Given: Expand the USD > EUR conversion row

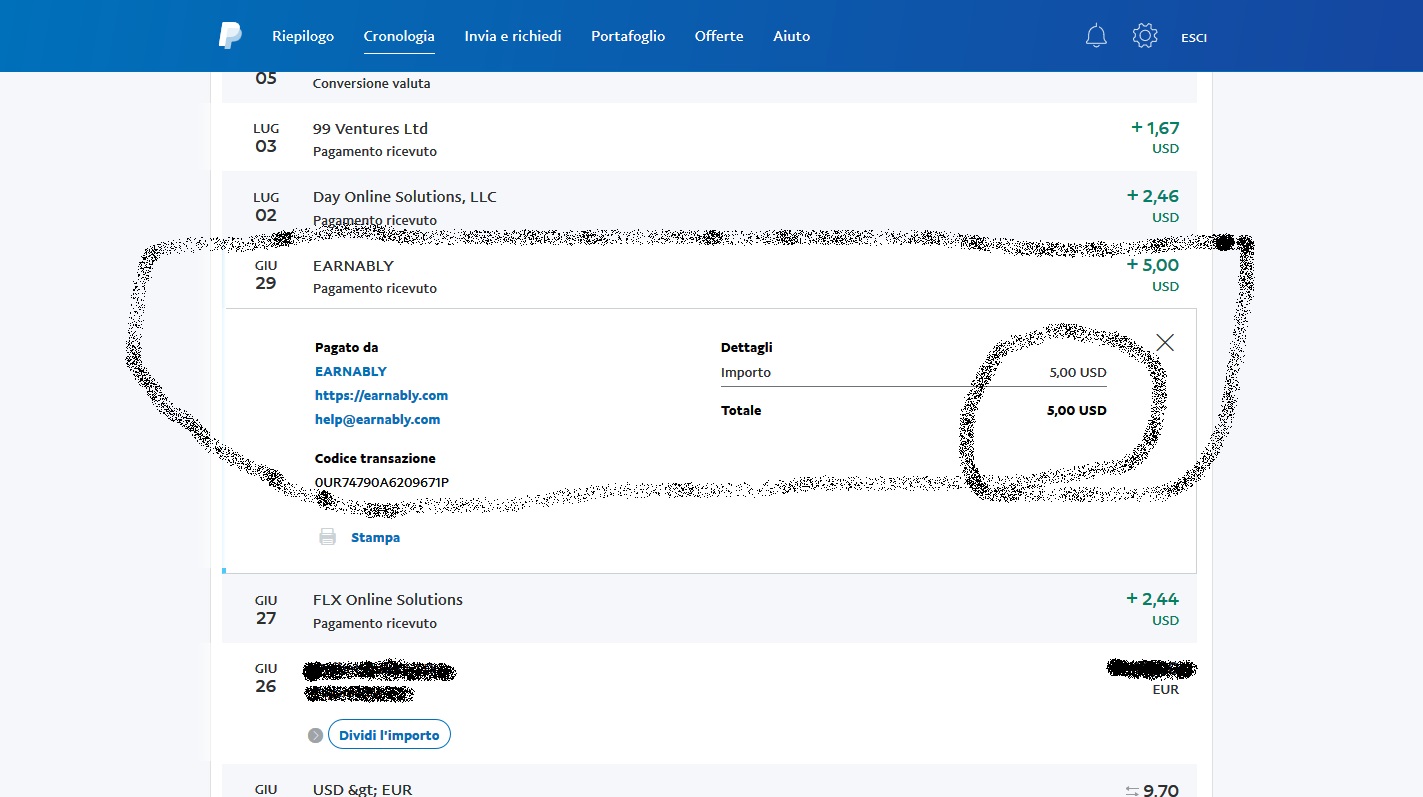Looking at the screenshot, I should coord(709,782).
